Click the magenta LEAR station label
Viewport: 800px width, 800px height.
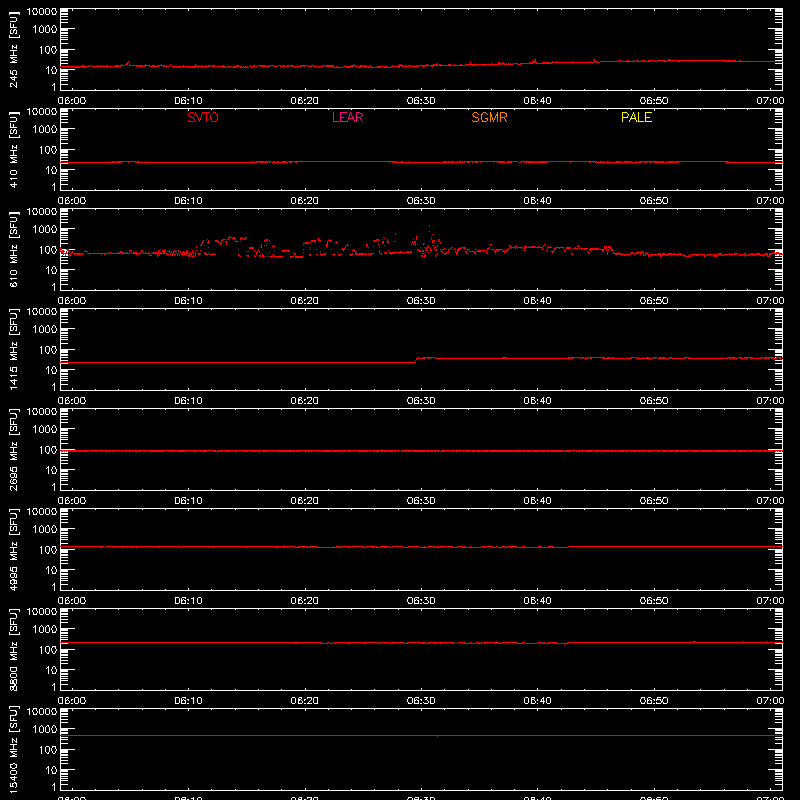coord(347,117)
